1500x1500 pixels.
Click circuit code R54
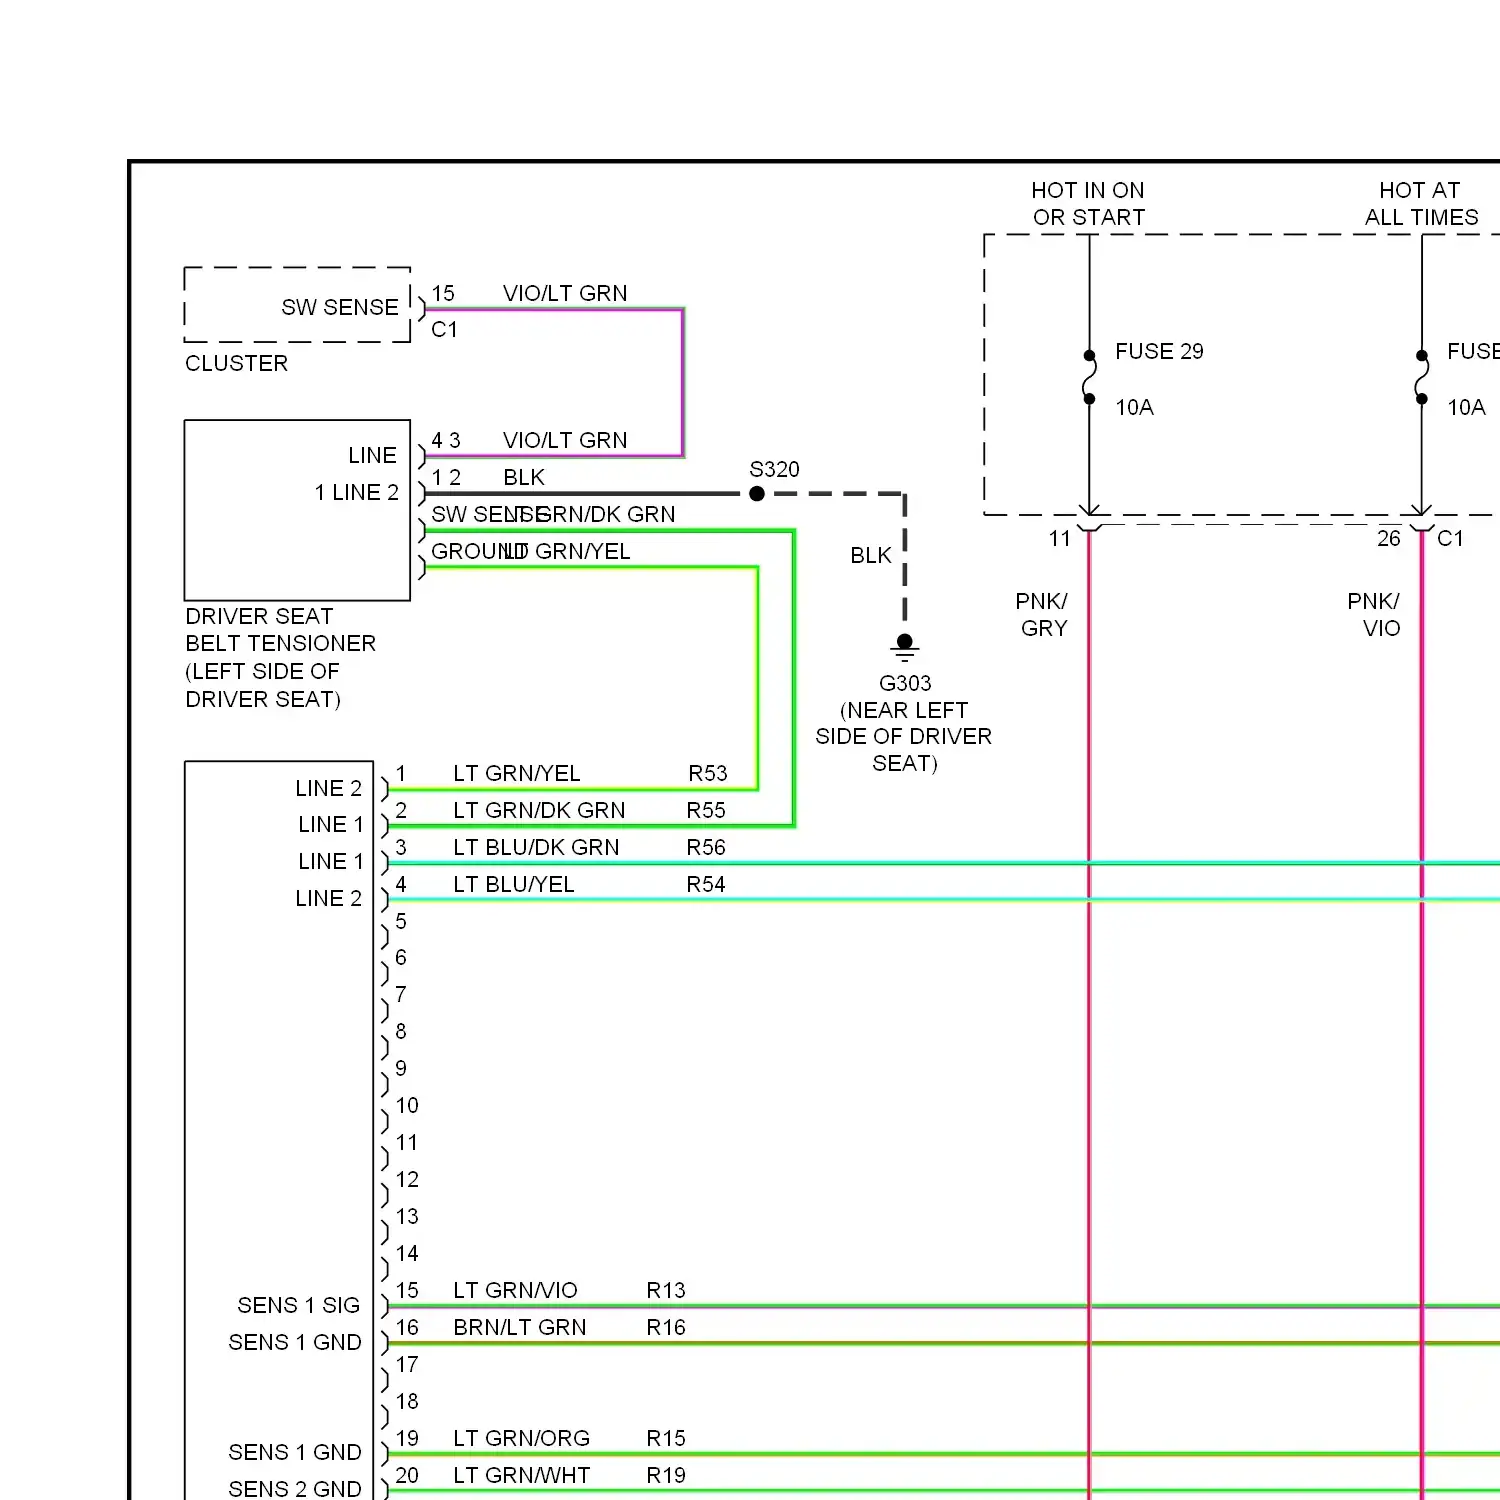[706, 884]
